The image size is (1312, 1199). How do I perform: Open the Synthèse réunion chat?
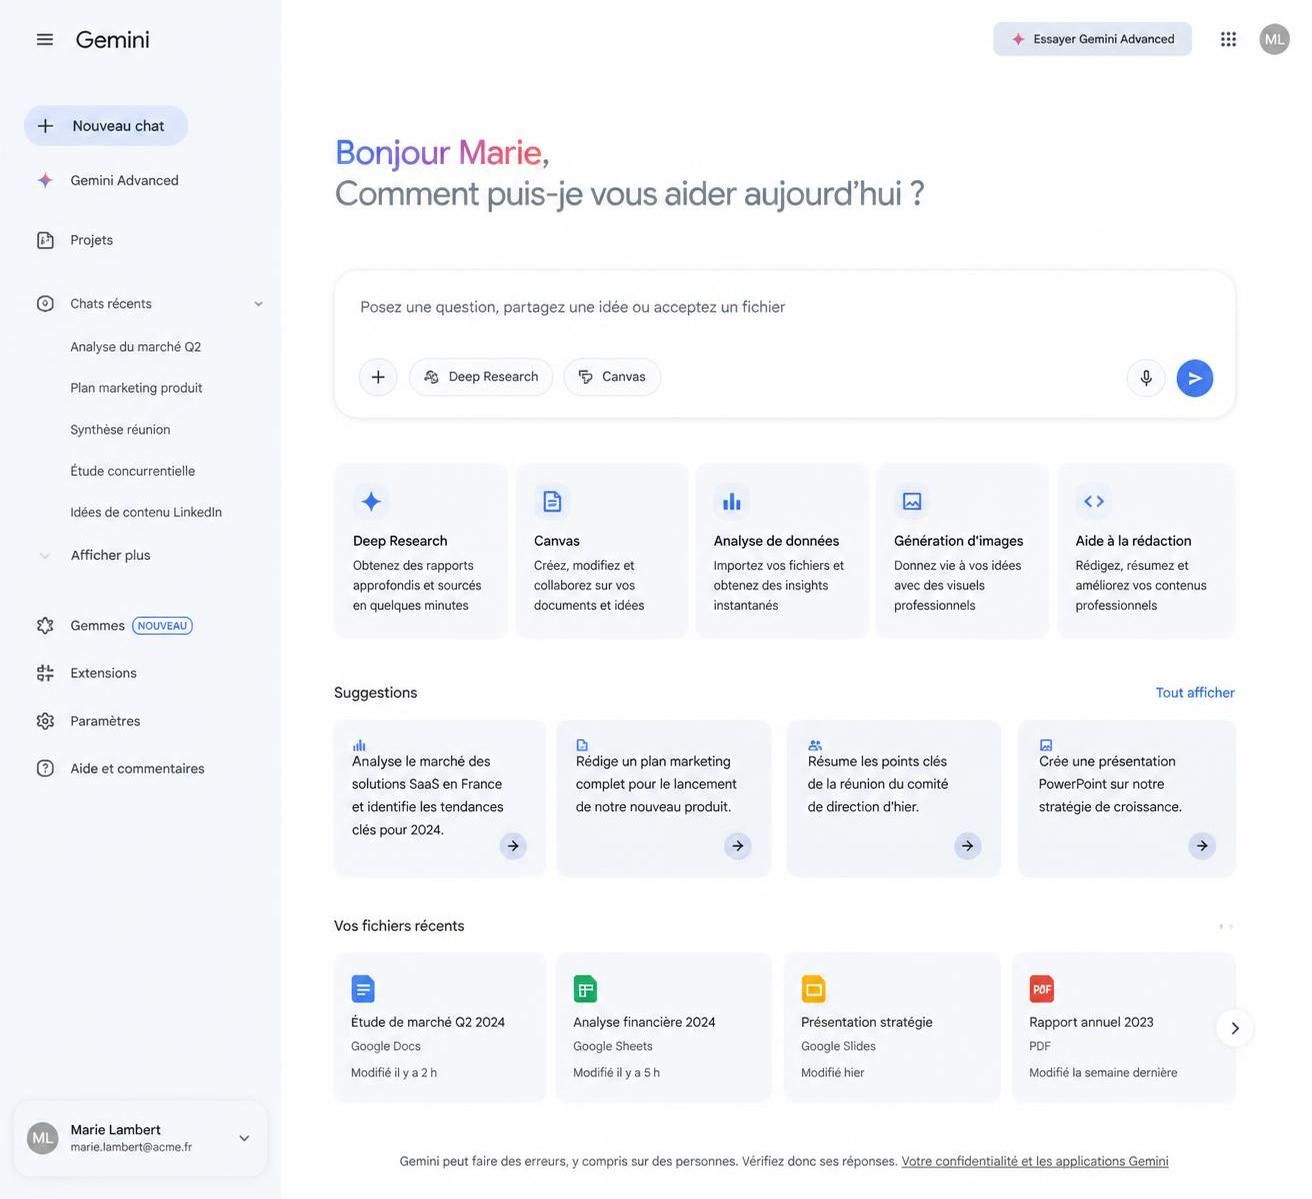click(120, 430)
